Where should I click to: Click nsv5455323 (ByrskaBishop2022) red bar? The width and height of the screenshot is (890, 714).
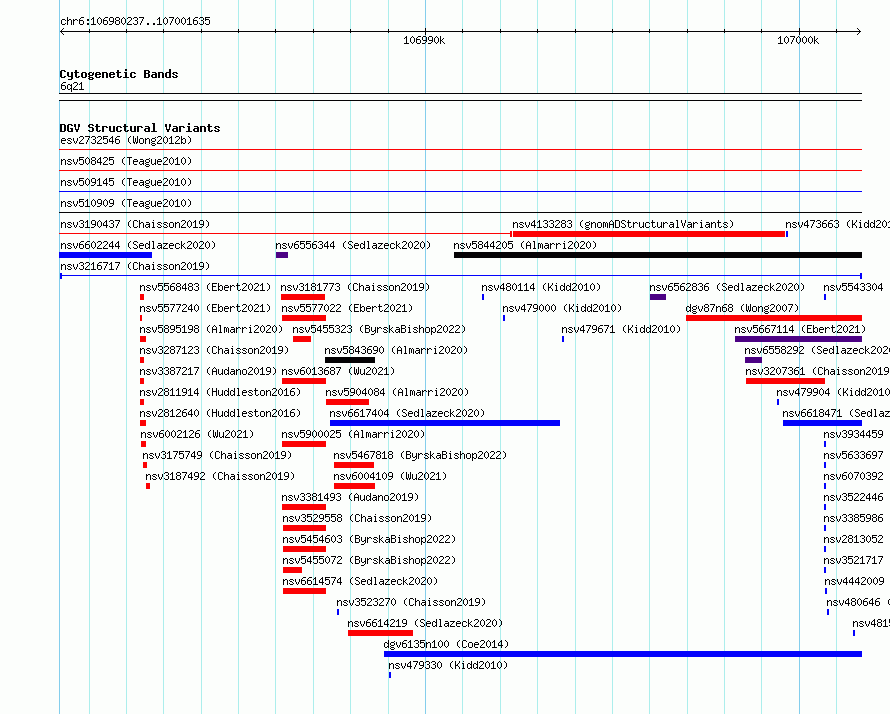click(x=302, y=339)
